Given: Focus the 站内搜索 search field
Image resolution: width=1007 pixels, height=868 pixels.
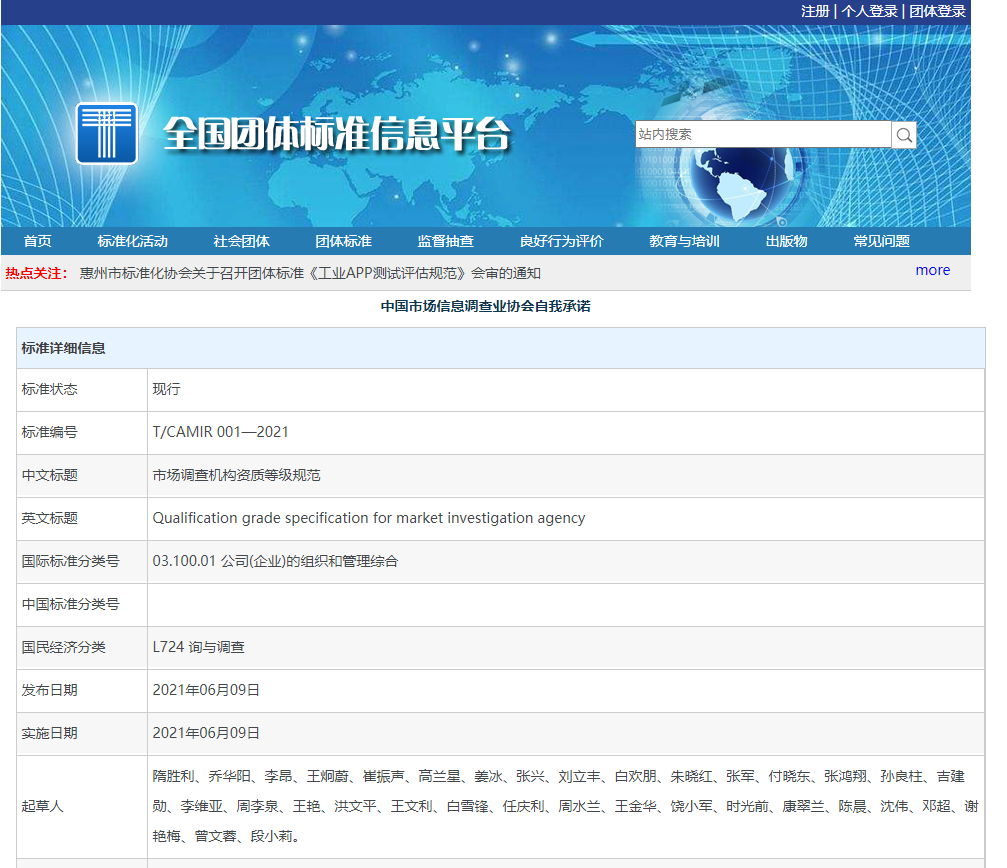Looking at the screenshot, I should tap(763, 135).
